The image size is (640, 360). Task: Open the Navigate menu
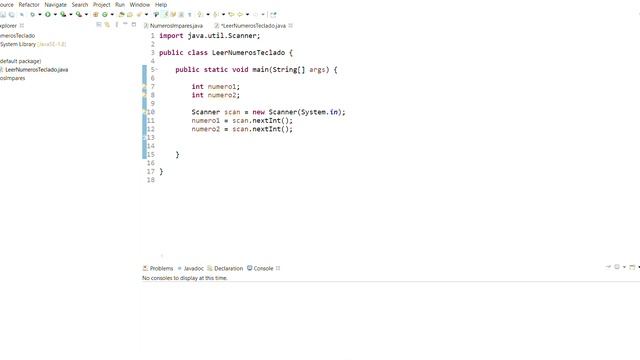[56, 4]
